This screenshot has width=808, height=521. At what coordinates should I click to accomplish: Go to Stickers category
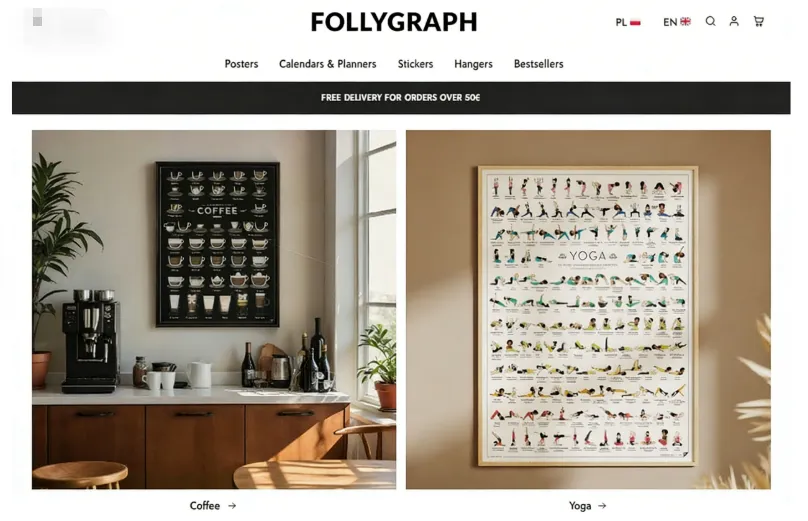[415, 64]
